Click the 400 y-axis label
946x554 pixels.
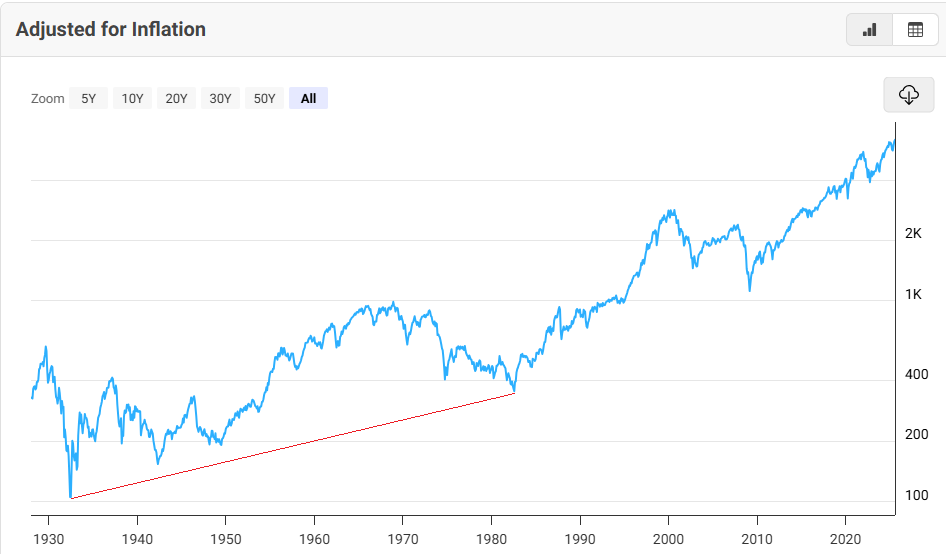916,374
